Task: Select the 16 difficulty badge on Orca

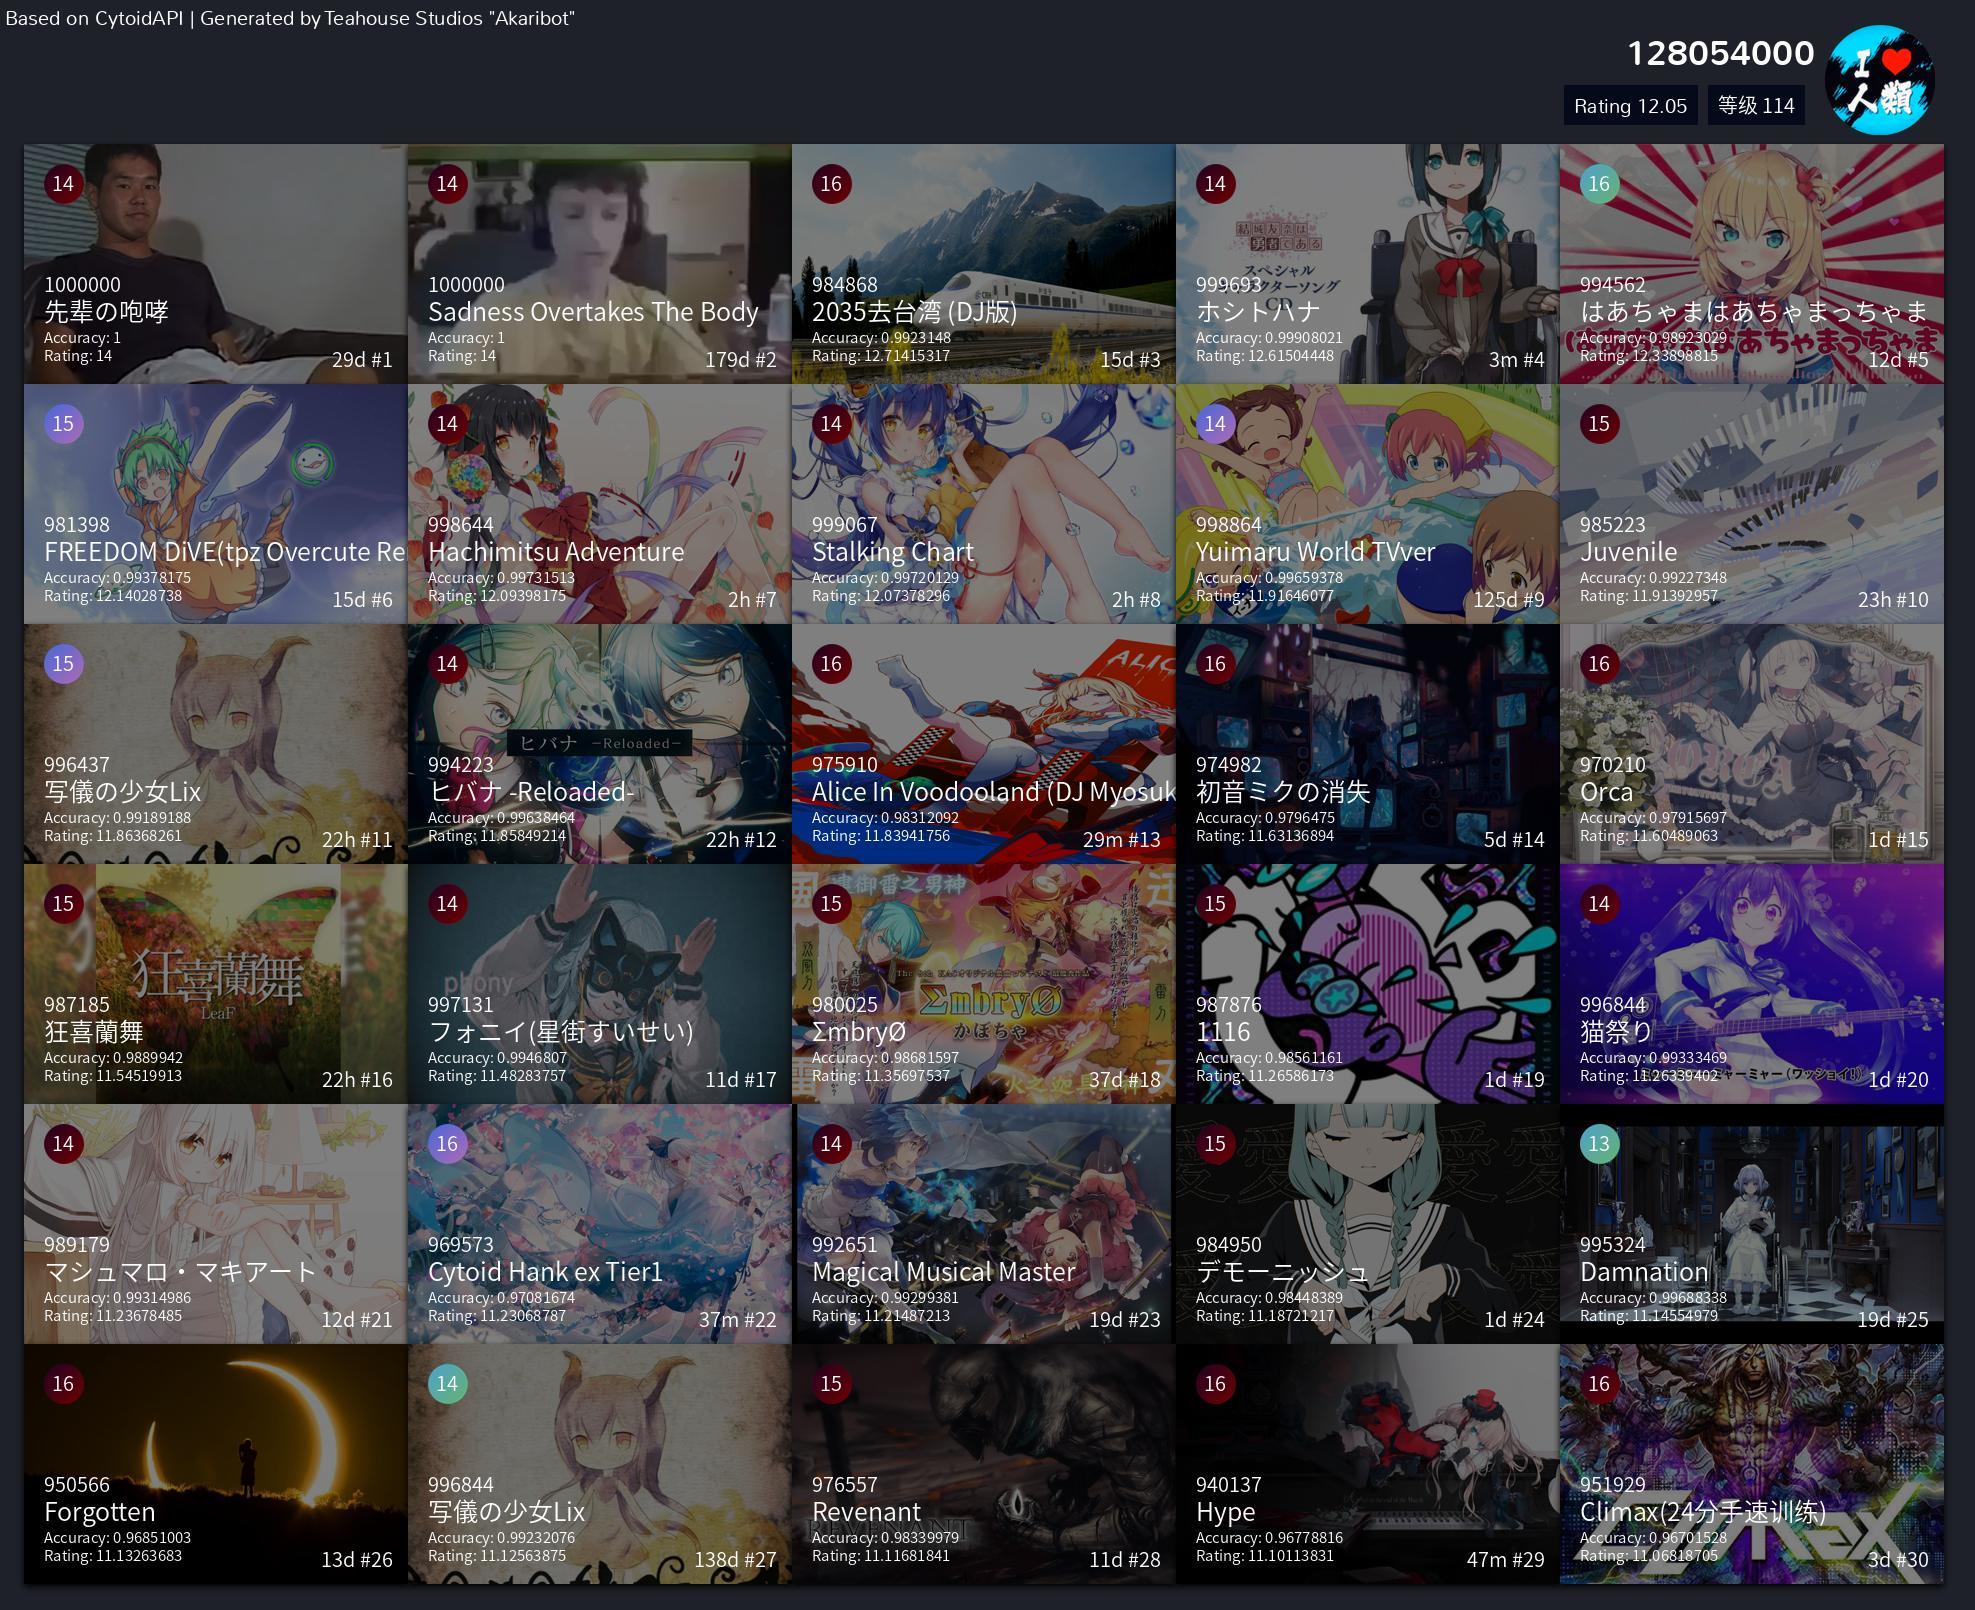Action: click(x=1599, y=664)
